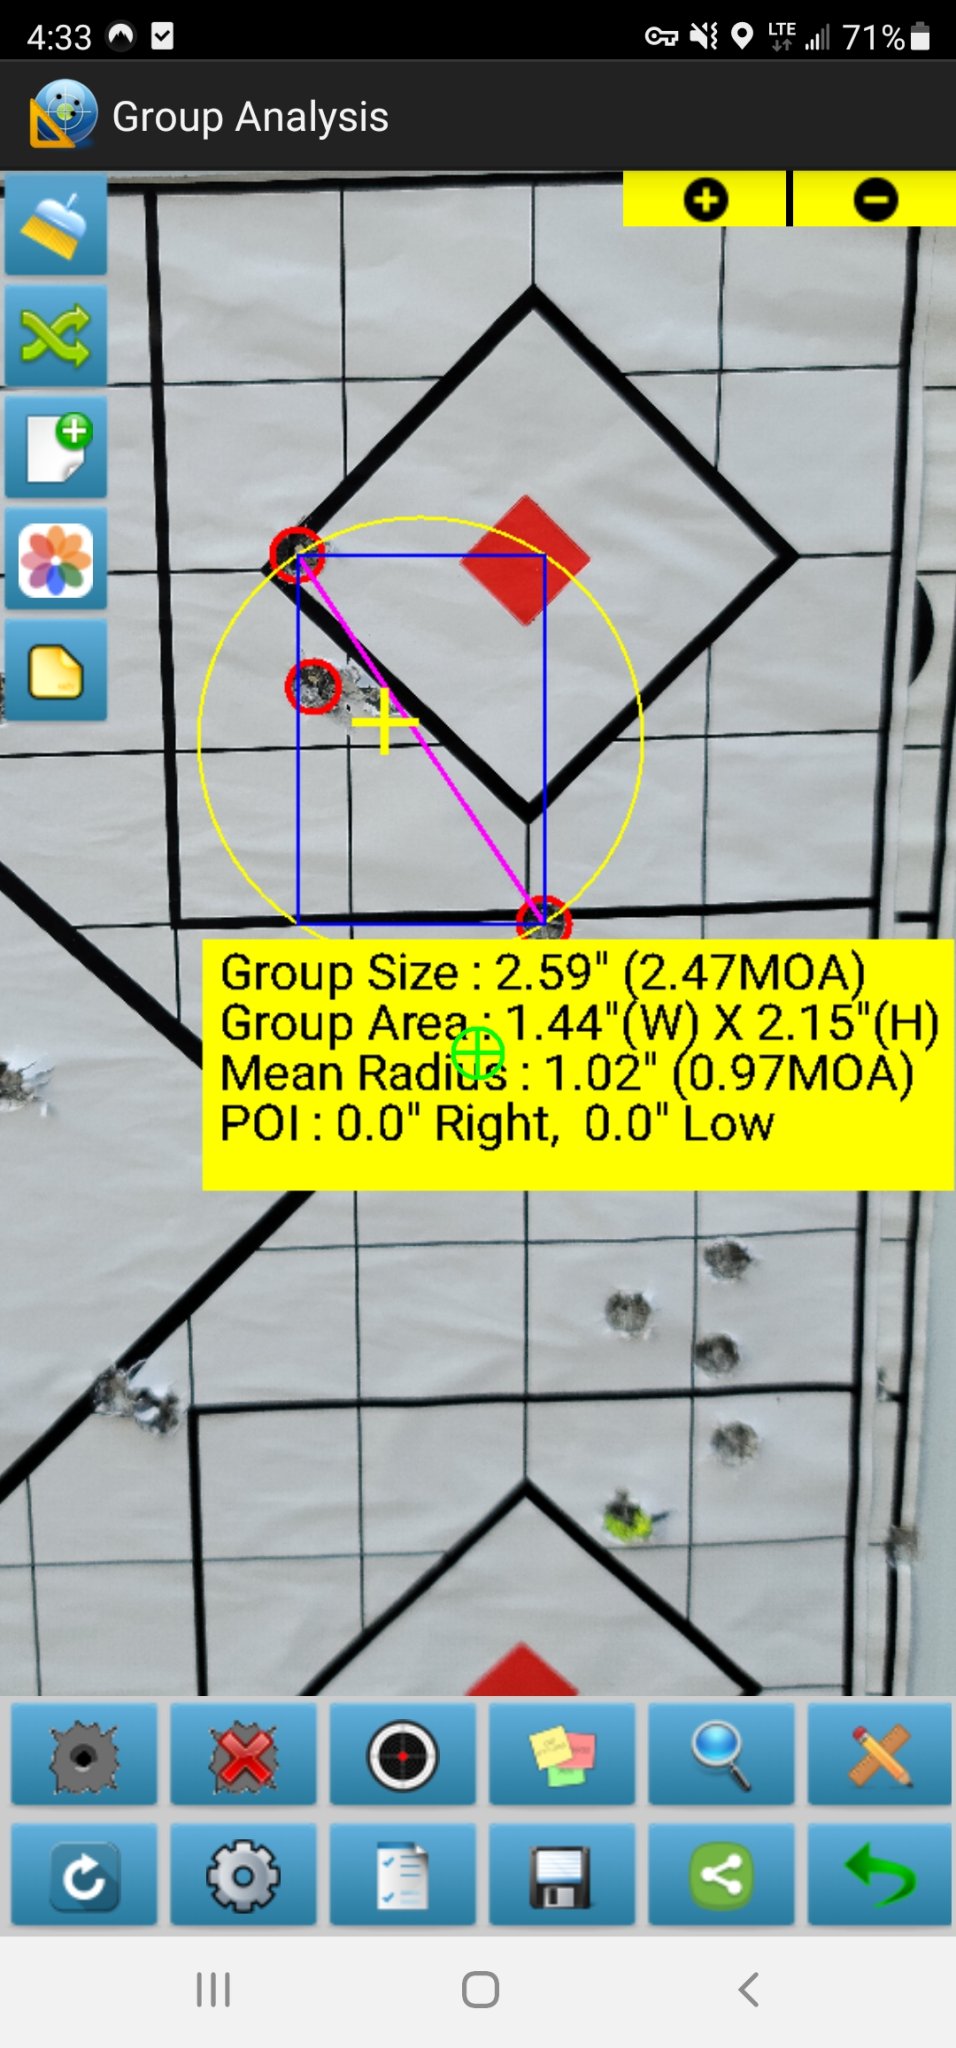Tap the Group Analysis app logo
956x2048 pixels.
(64, 114)
